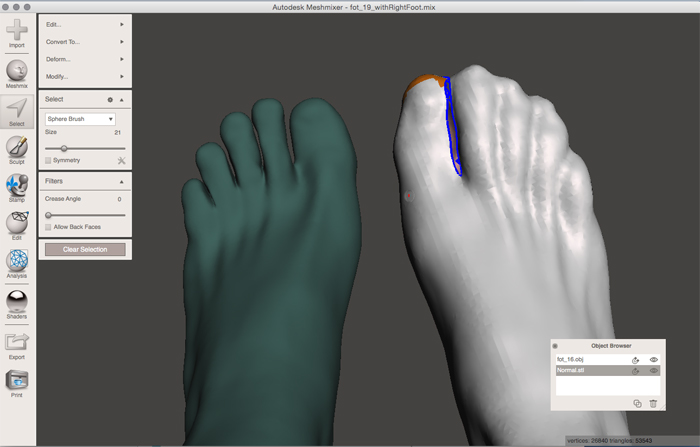
Task: Click the green foot model
Action: pos(272,268)
